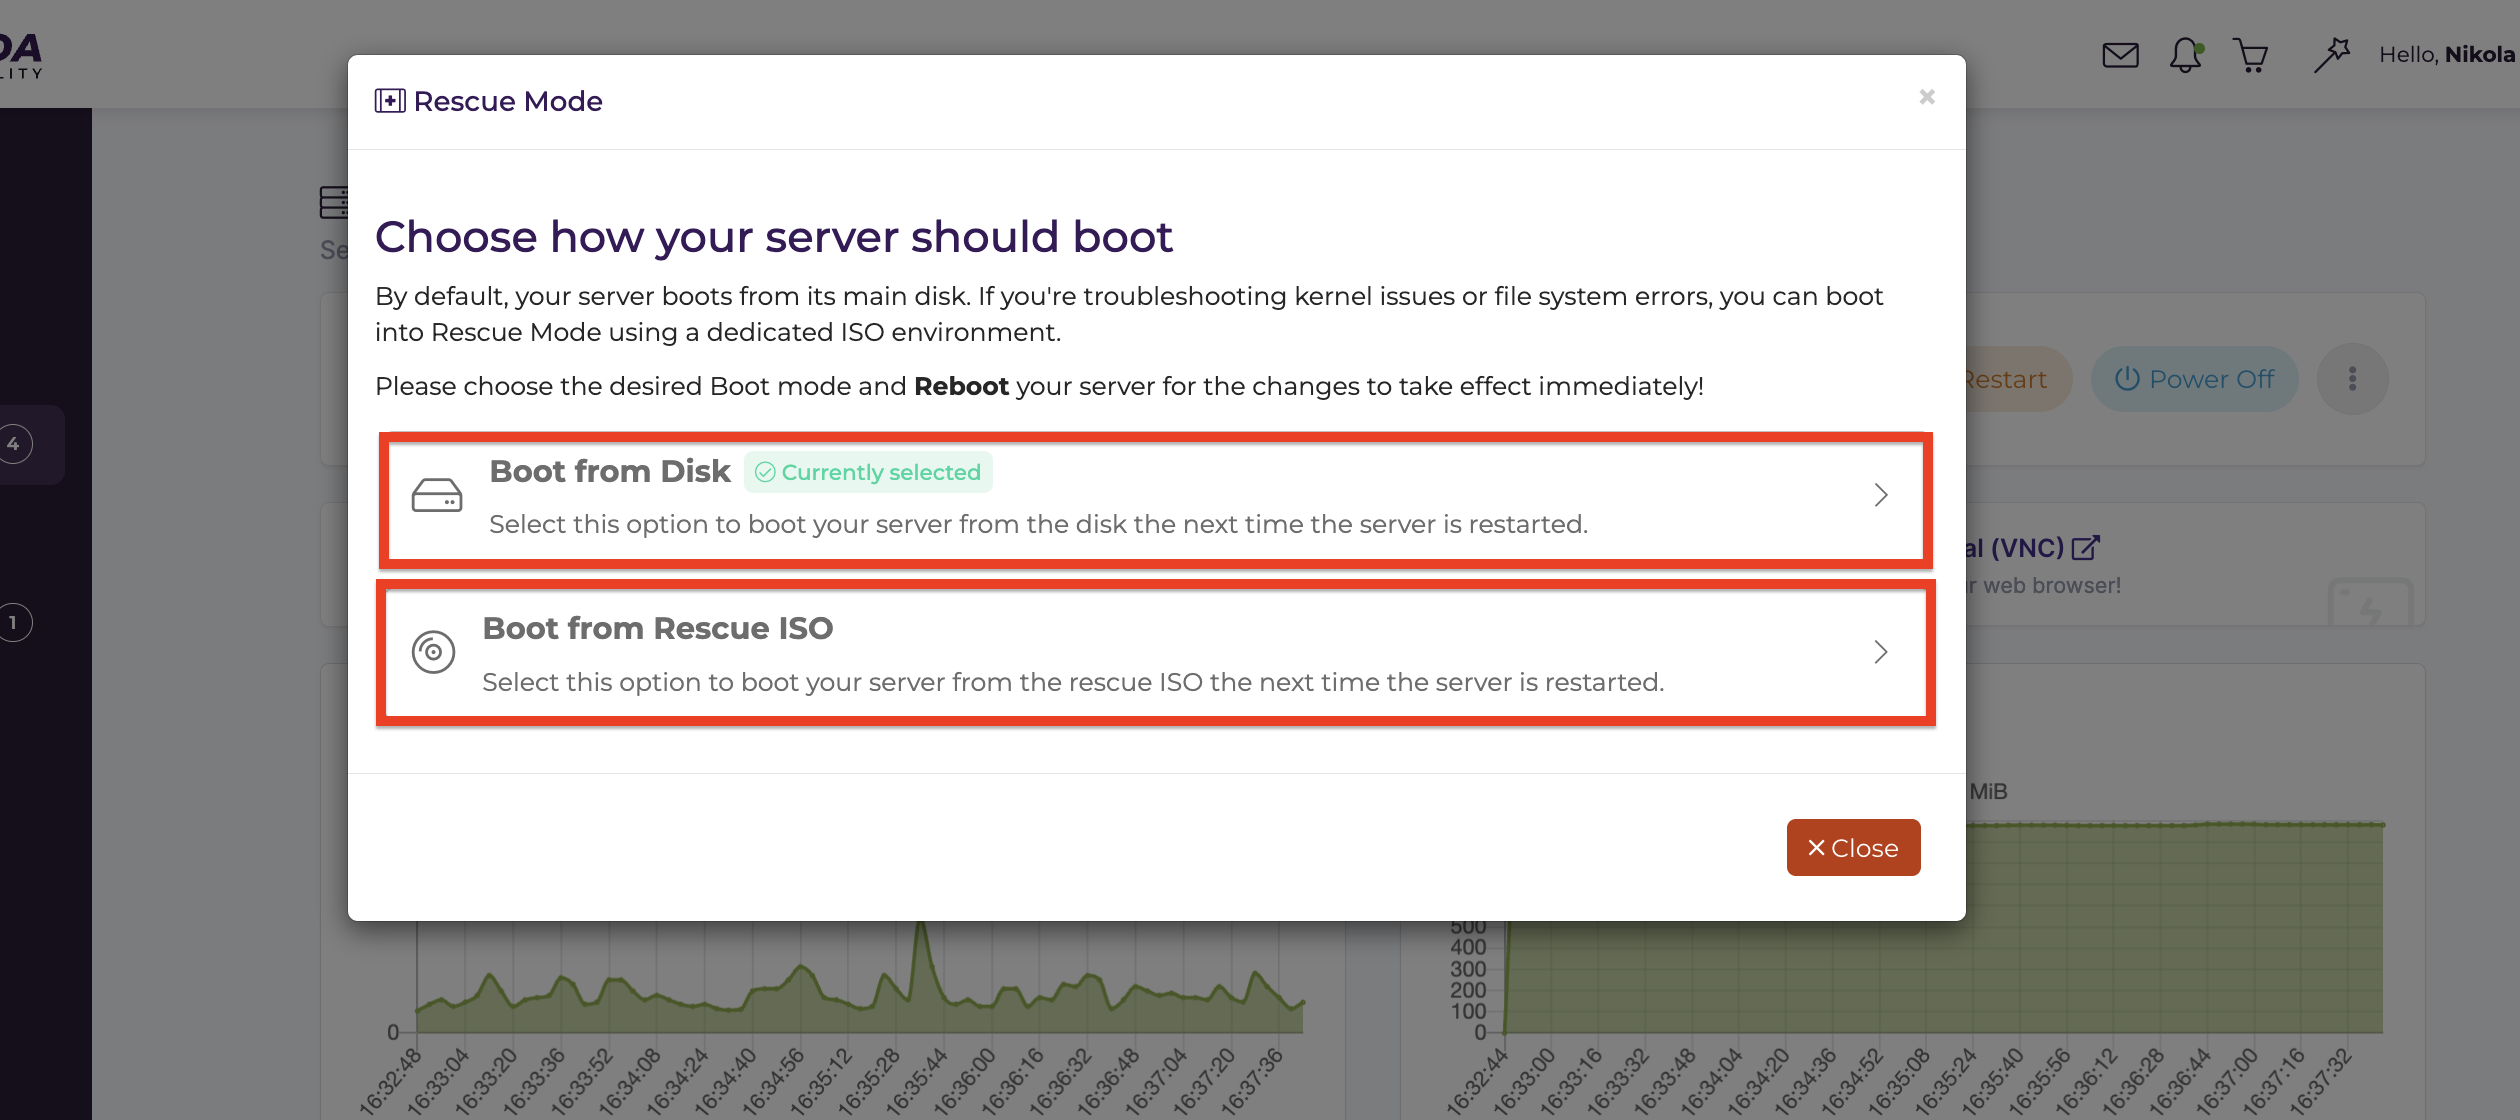This screenshot has height=1120, width=2520.
Task: Select the Boot from Rescue ISO option
Action: click(1155, 653)
